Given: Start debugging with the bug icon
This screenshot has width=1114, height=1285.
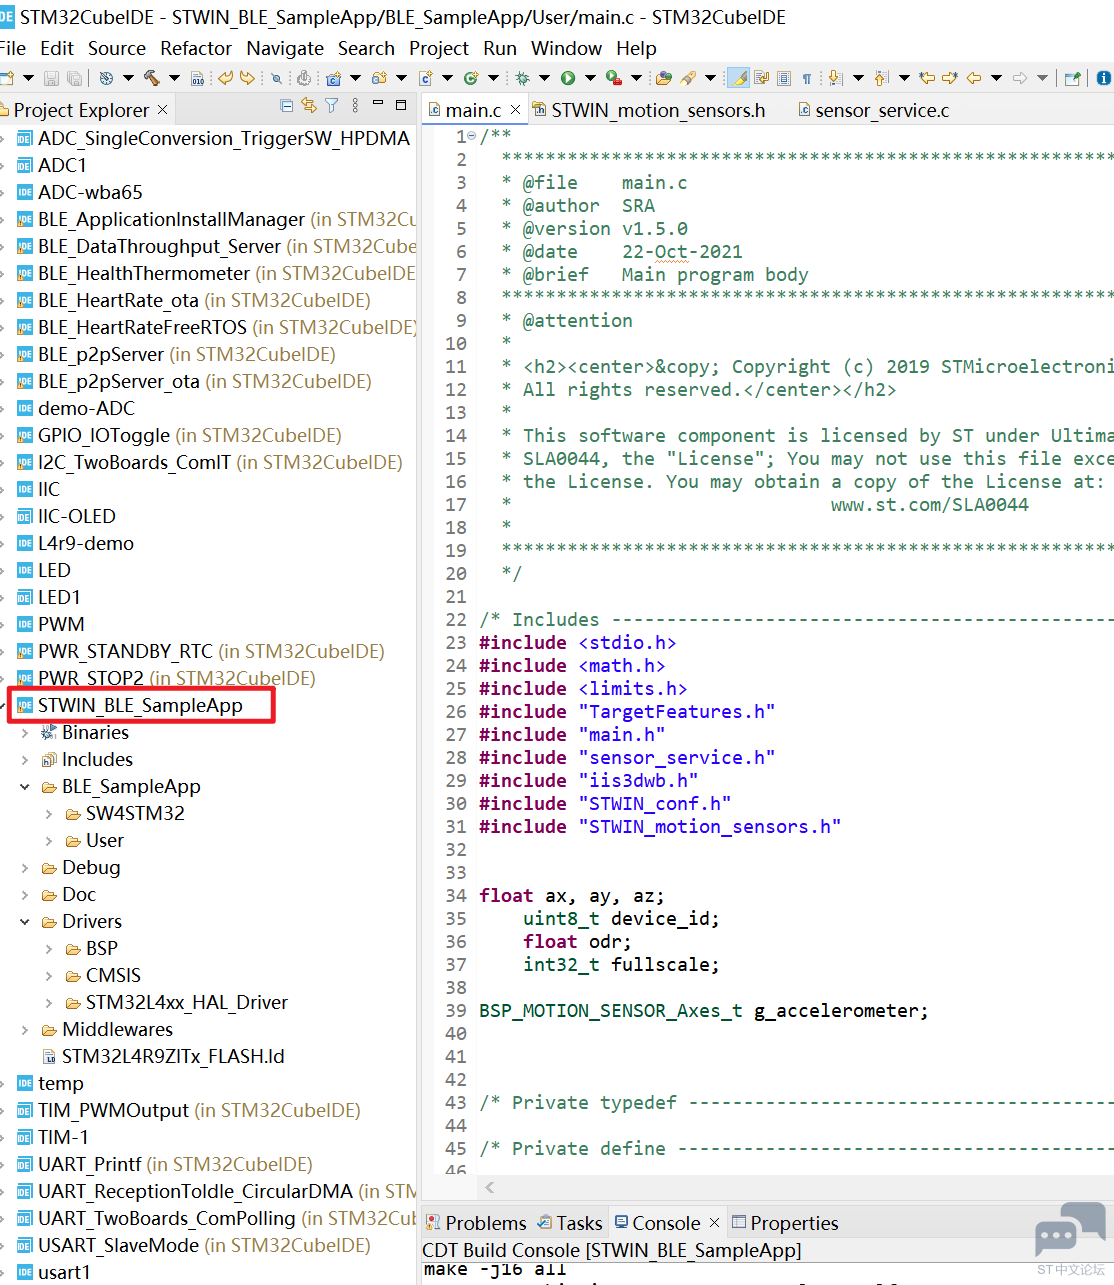Looking at the screenshot, I should point(522,77).
